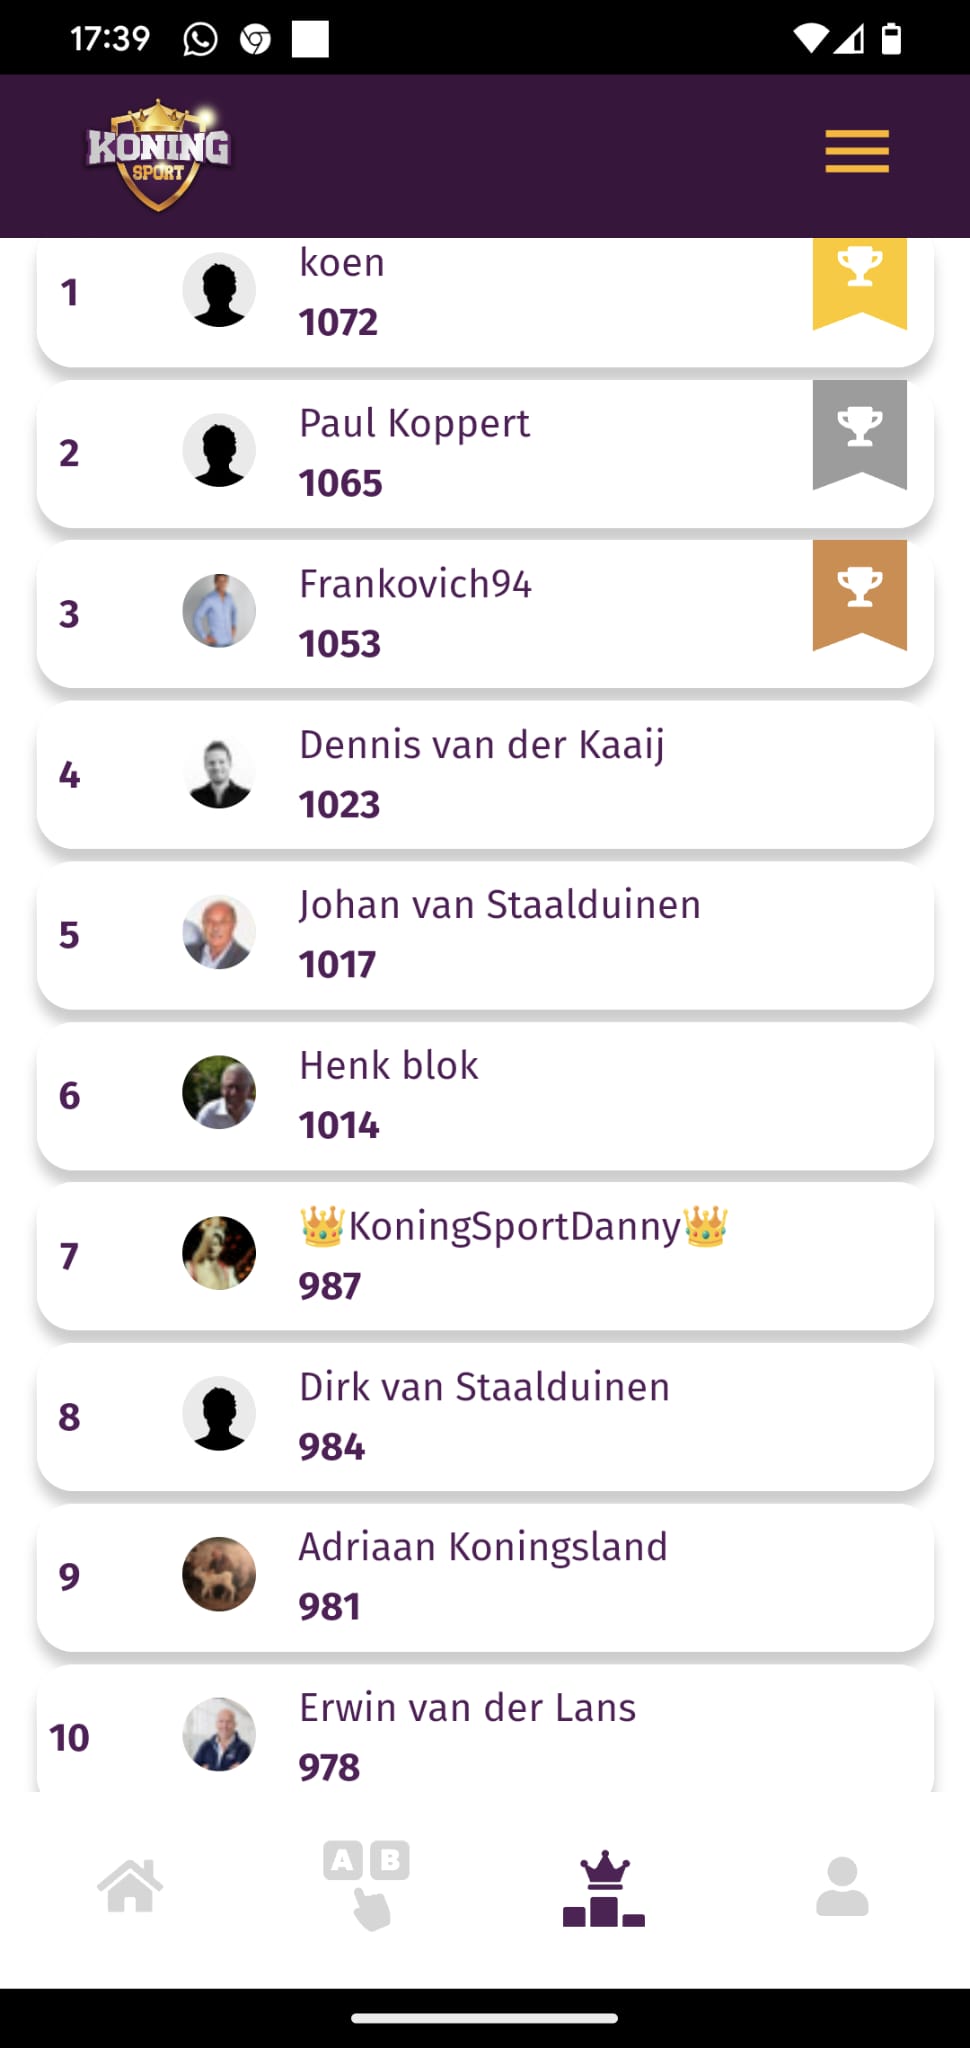Open the profile tab
The image size is (970, 2048).
tap(842, 1886)
